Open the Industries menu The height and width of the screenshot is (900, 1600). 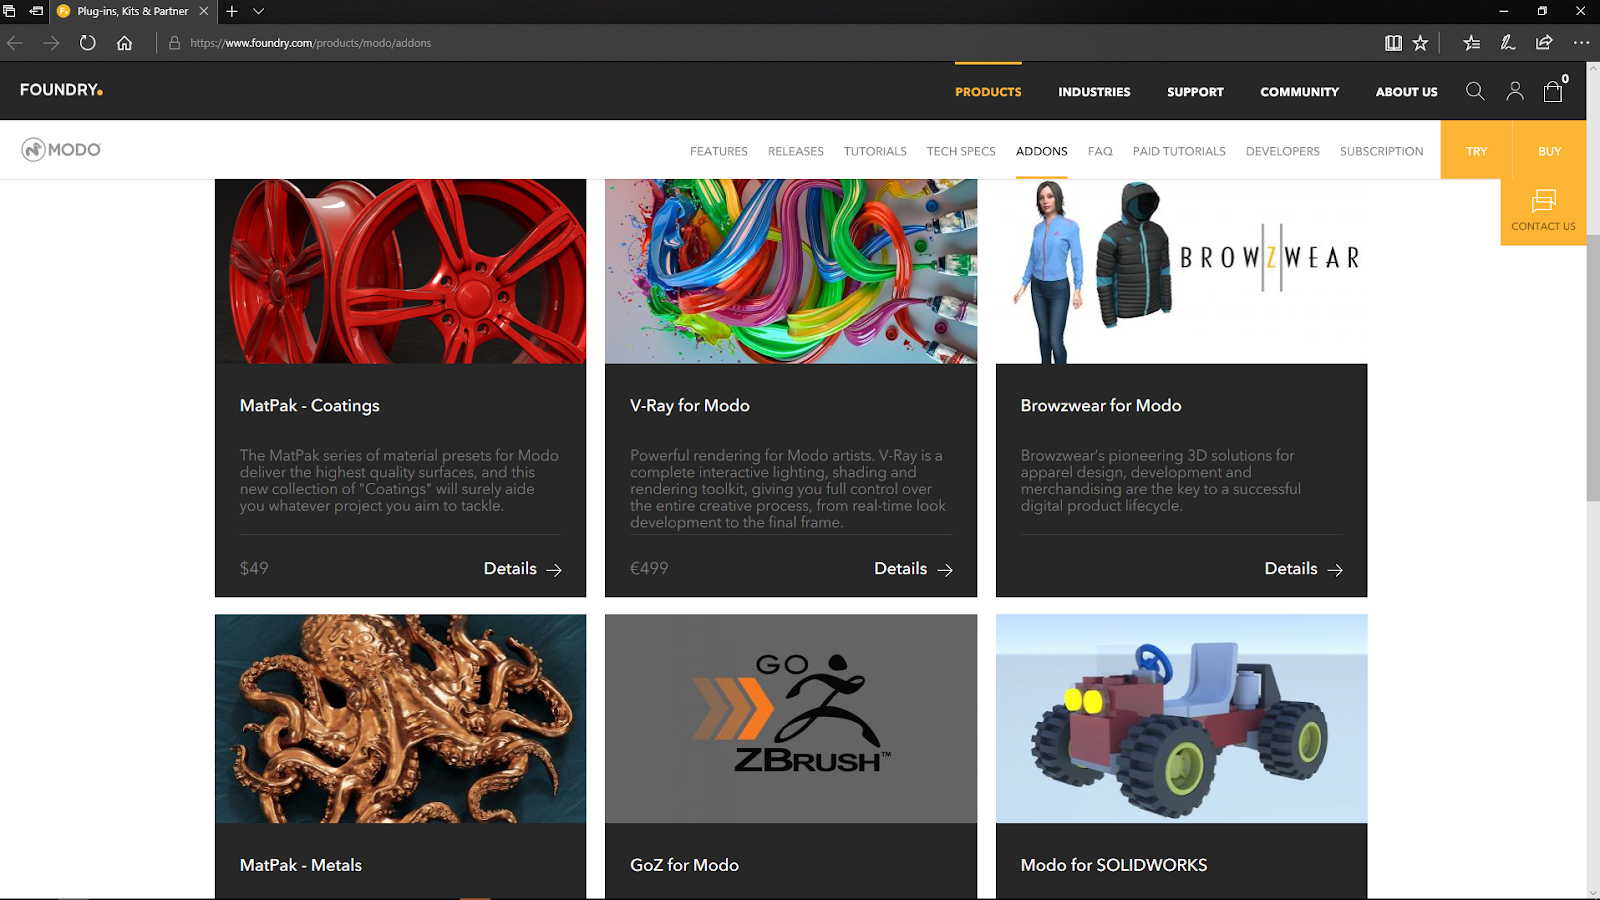click(x=1094, y=91)
